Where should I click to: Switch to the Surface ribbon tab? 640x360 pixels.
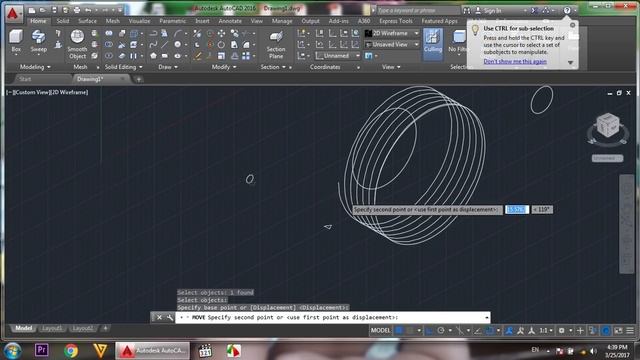pos(87,21)
